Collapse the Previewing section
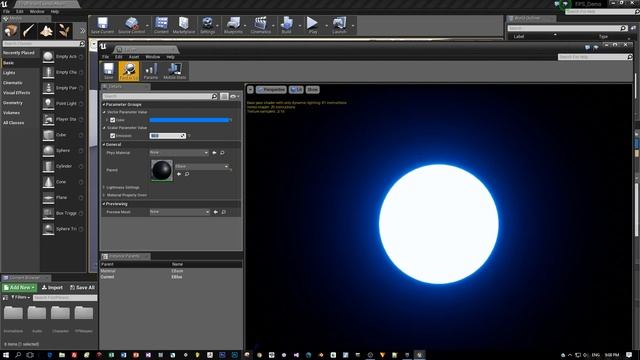Image resolution: width=640 pixels, height=360 pixels. pyautogui.click(x=104, y=204)
